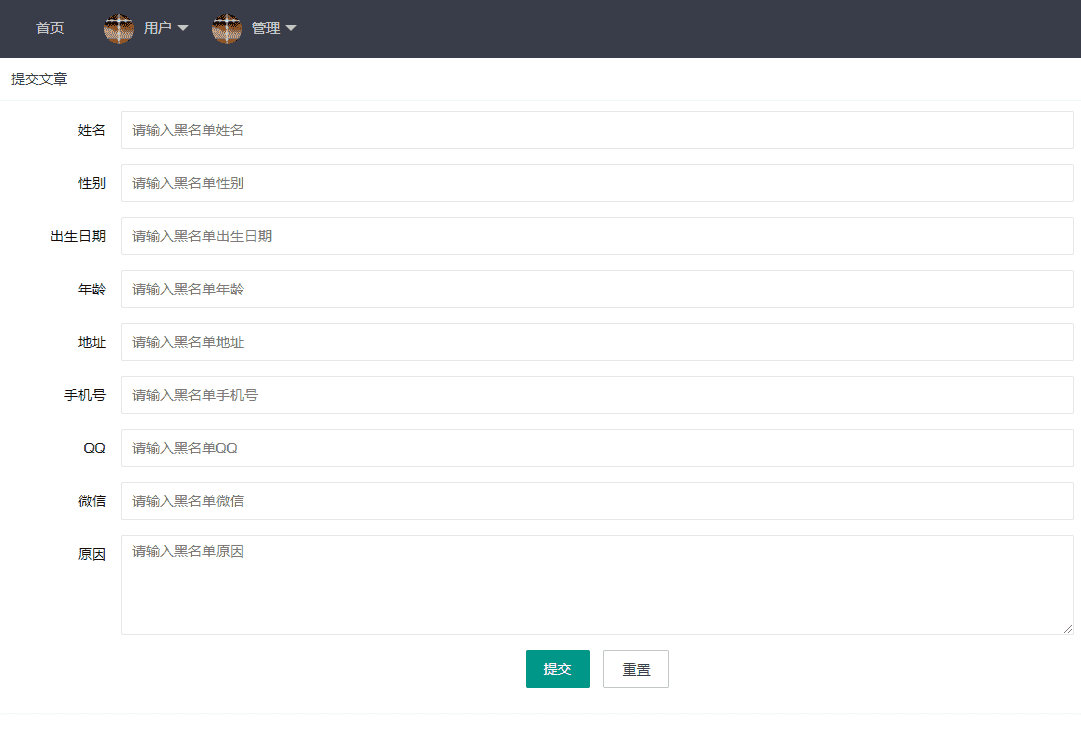This screenshot has height=731, width=1081.
Task: Click the 出生日期 field label
Action: 78,236
